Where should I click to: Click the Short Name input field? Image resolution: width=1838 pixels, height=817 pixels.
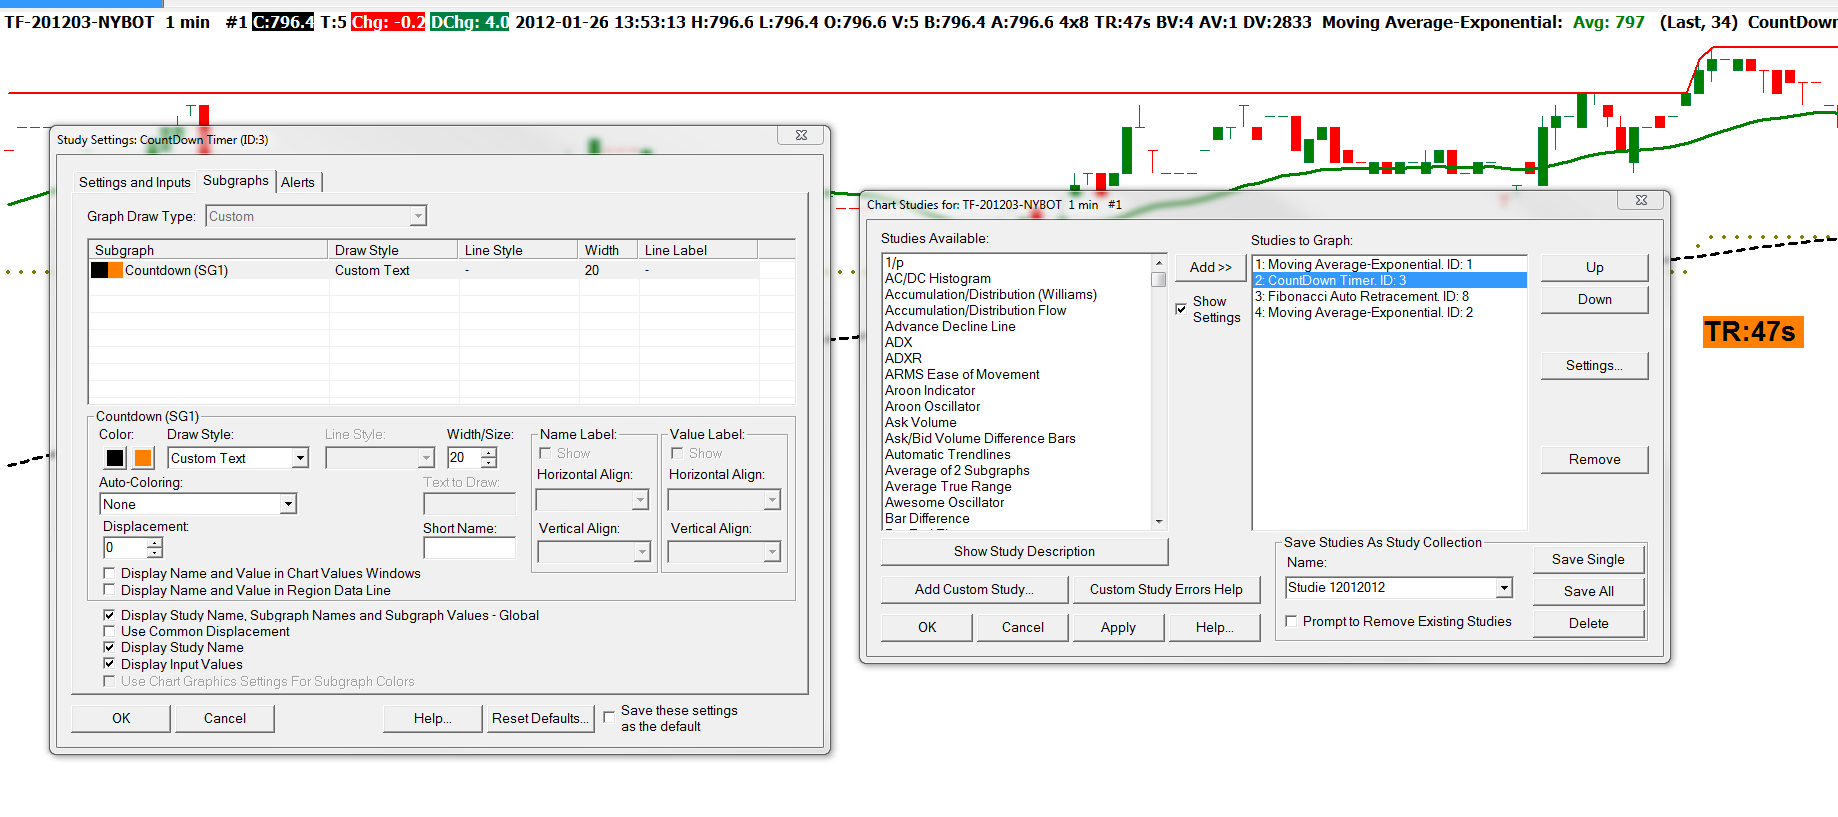[469, 548]
